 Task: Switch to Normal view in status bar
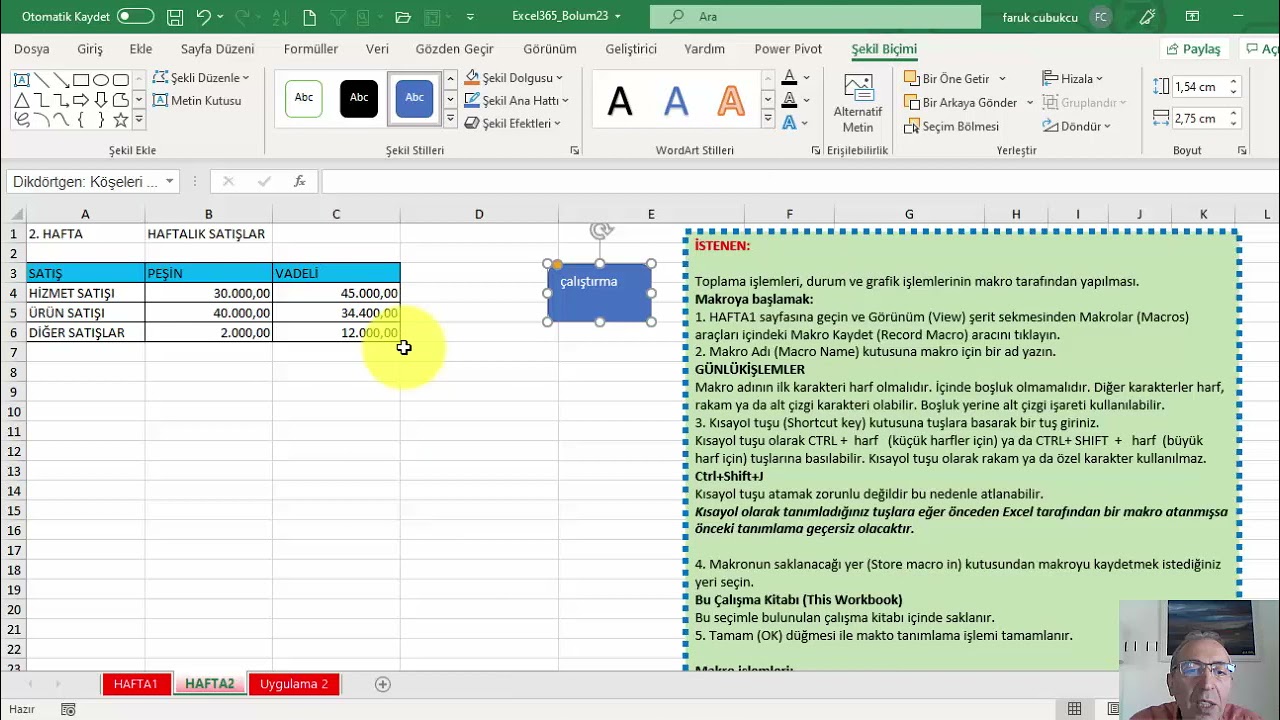point(1074,709)
